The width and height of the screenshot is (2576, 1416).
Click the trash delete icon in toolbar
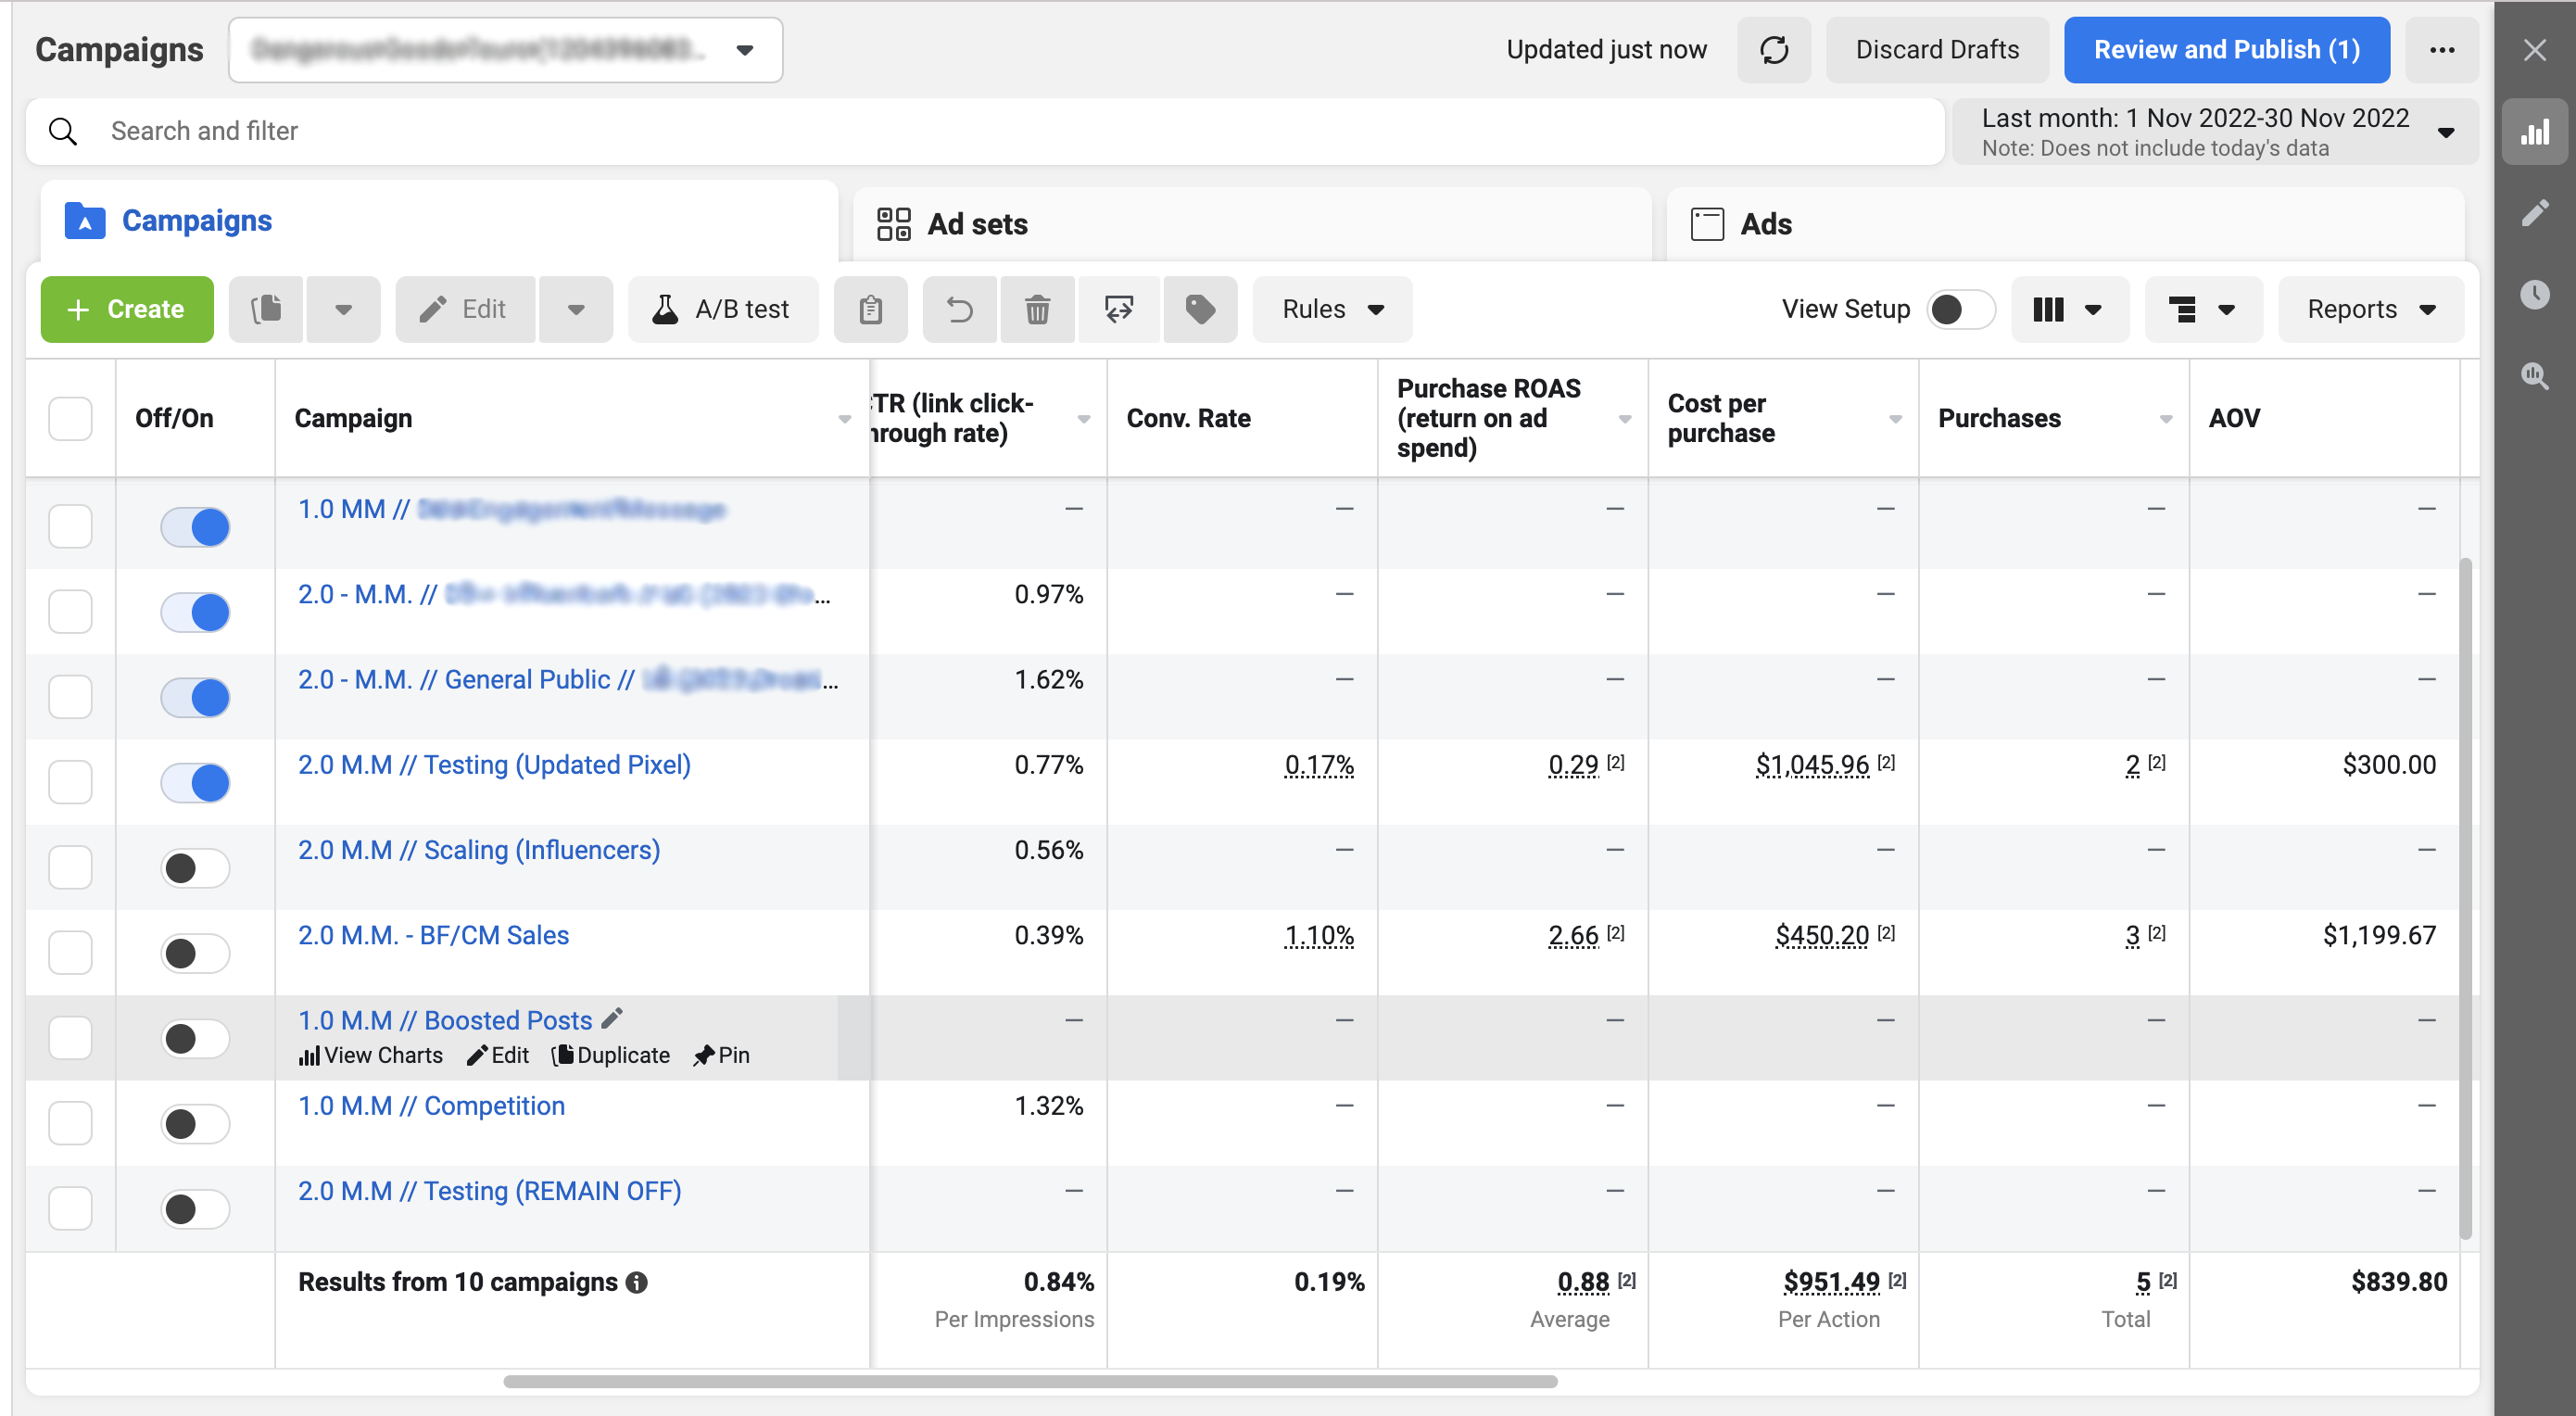coord(1037,310)
